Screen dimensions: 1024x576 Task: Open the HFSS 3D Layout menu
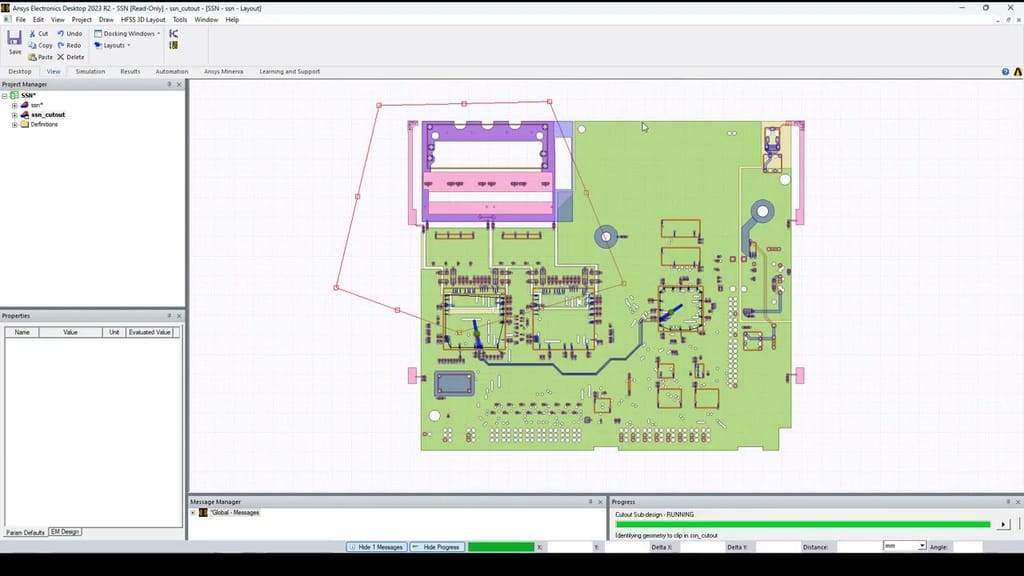click(x=143, y=20)
